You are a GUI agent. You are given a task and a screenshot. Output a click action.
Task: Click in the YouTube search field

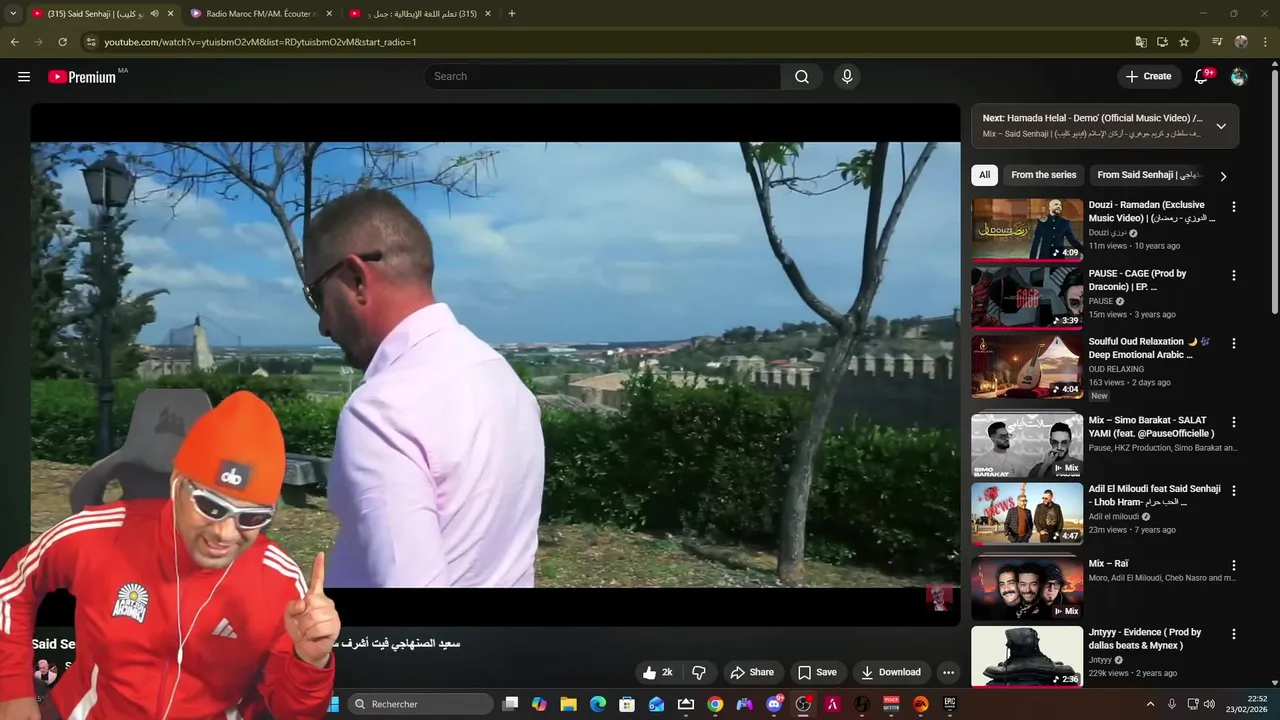coord(602,76)
